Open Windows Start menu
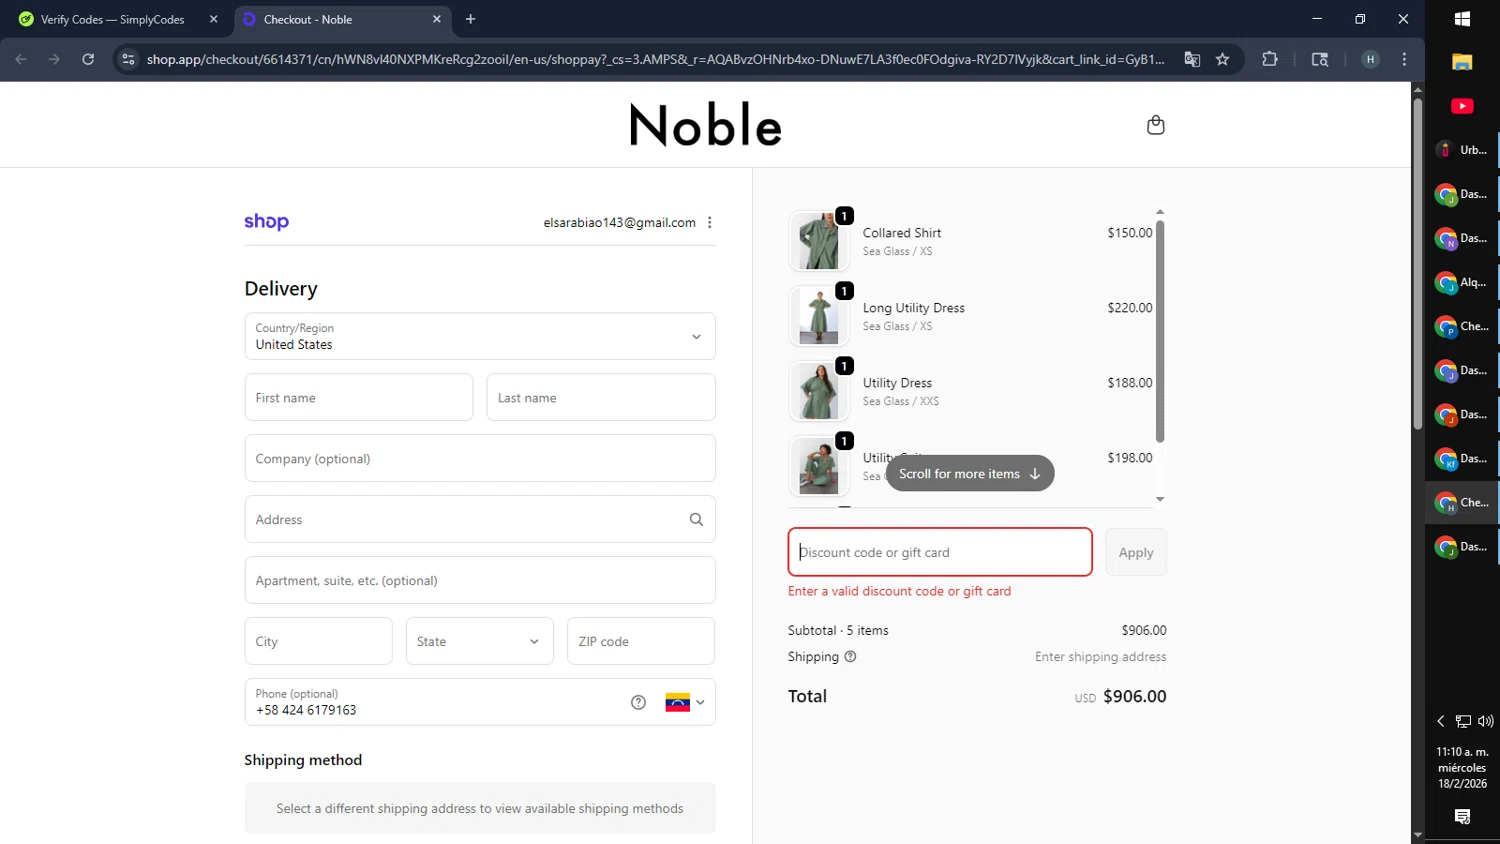The width and height of the screenshot is (1500, 844). [x=1462, y=19]
